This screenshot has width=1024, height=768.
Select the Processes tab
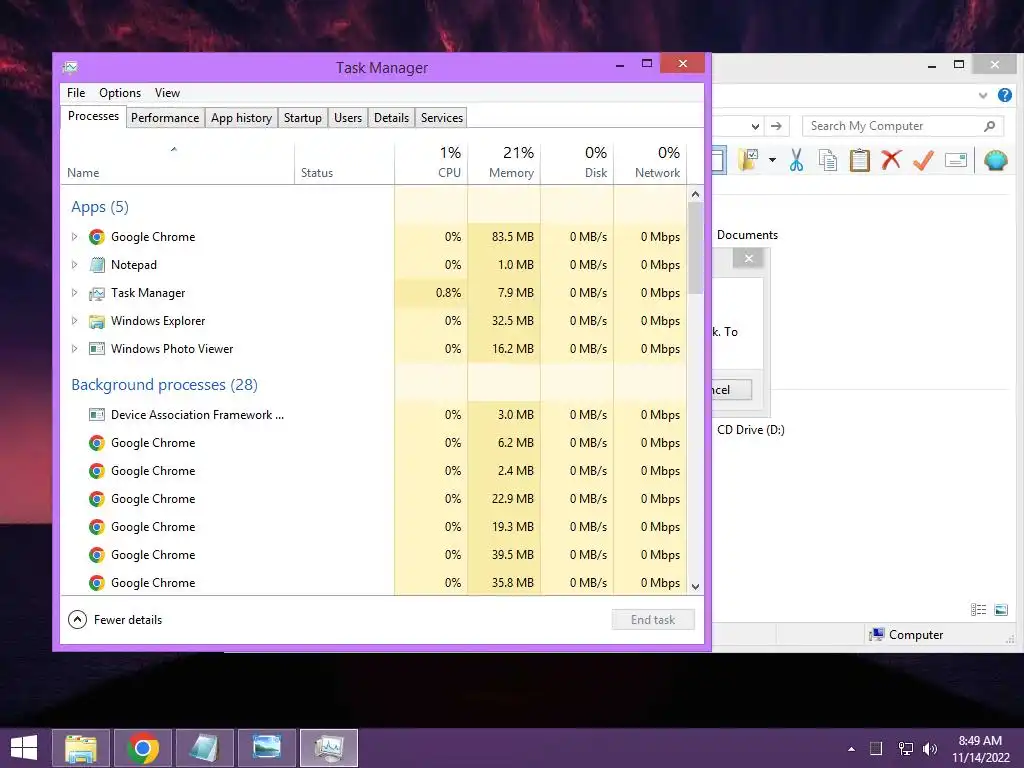point(93,116)
